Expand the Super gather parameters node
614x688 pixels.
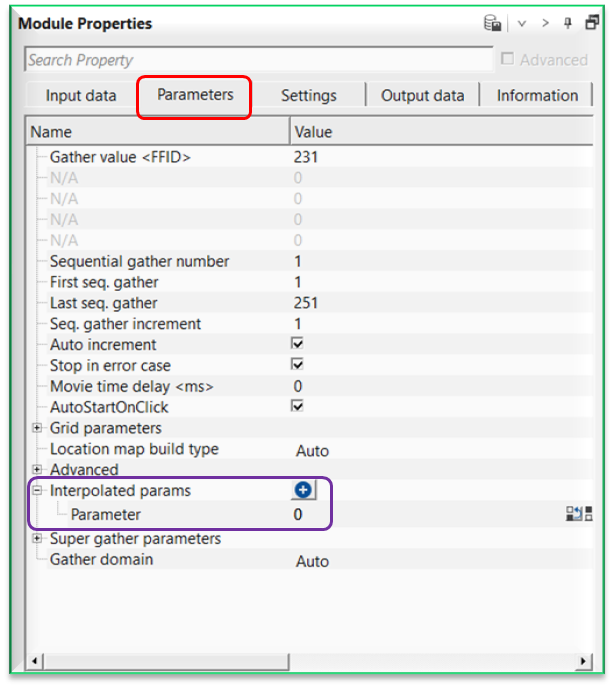pyautogui.click(x=37, y=538)
